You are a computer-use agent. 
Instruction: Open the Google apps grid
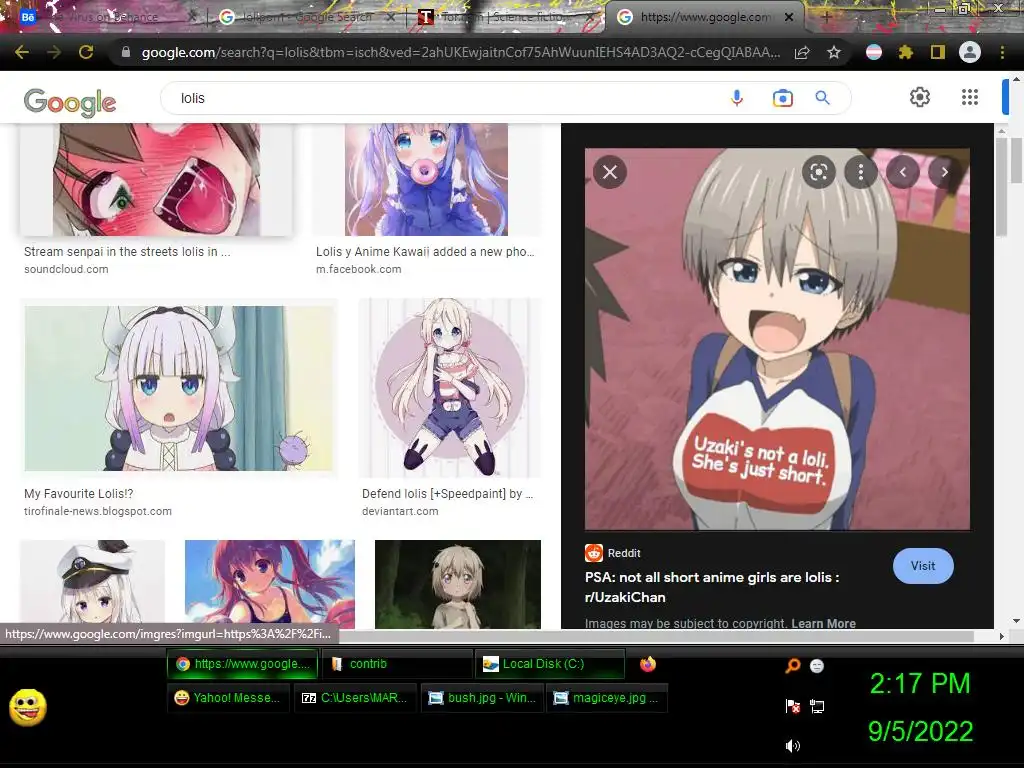(x=970, y=97)
